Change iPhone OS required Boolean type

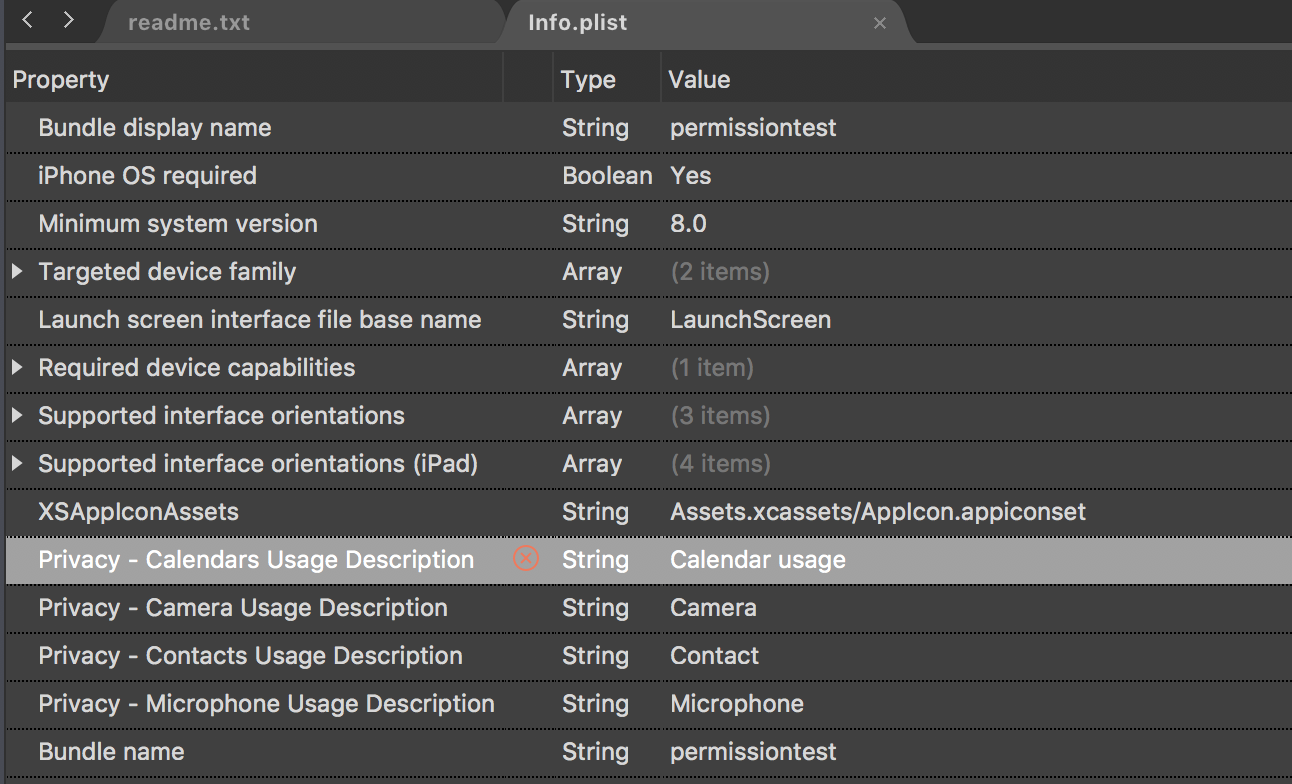[x=607, y=176]
